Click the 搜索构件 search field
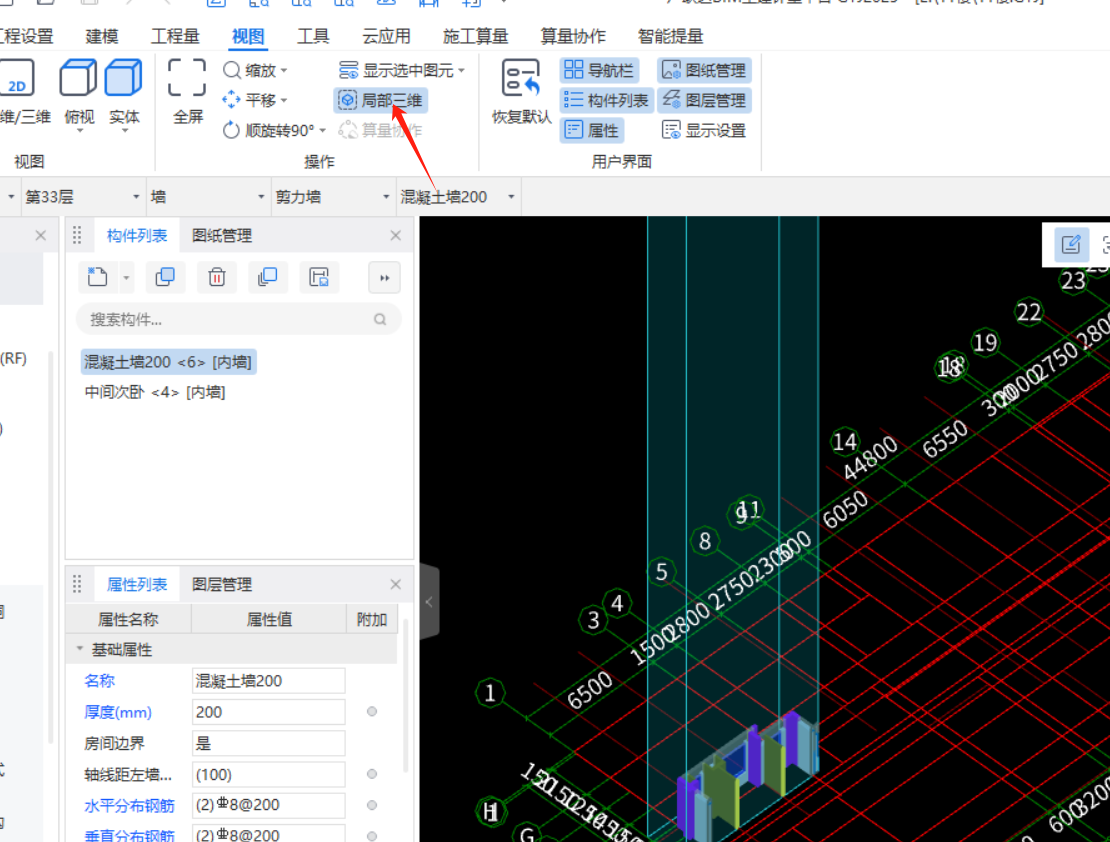Image resolution: width=1110 pixels, height=842 pixels. pyautogui.click(x=239, y=319)
